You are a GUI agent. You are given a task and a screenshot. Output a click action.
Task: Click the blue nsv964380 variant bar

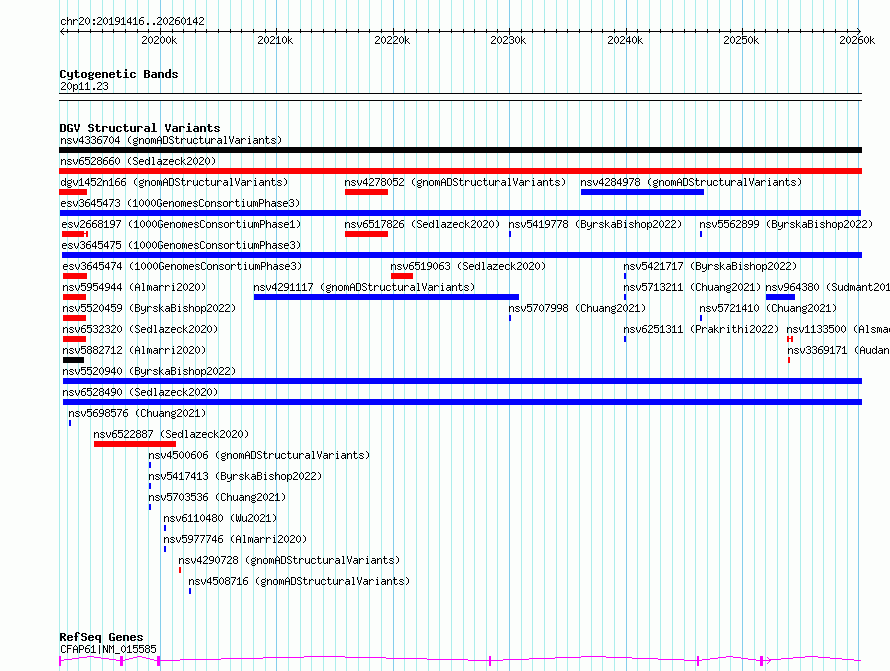(x=780, y=297)
